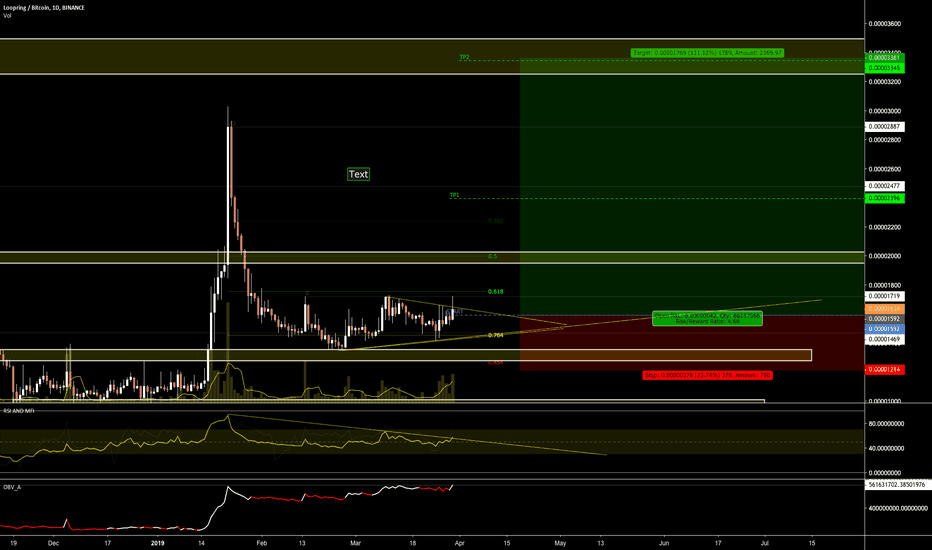Screen dimensions: 932x550
Task: Click the Fibonacci '0.382' level label
Action: [496, 221]
